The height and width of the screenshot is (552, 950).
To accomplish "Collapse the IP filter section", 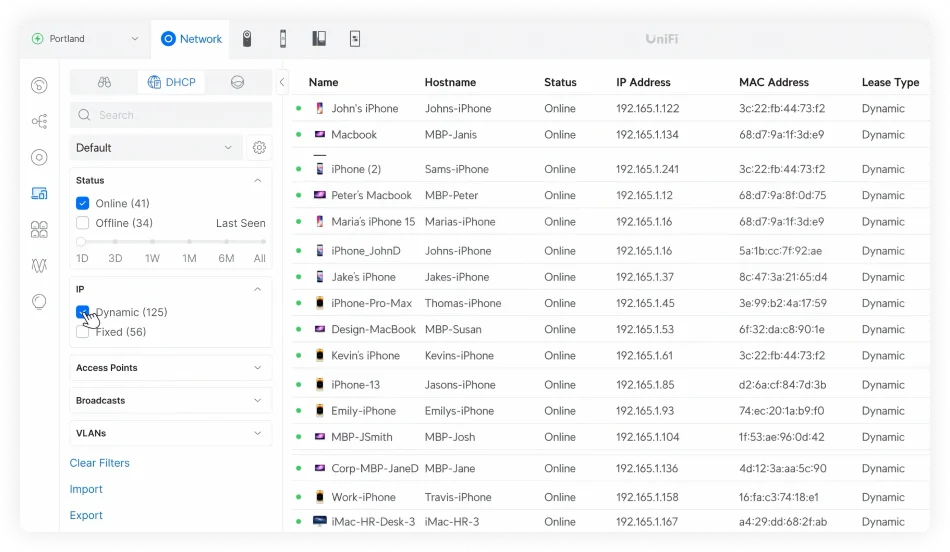I will point(257,289).
